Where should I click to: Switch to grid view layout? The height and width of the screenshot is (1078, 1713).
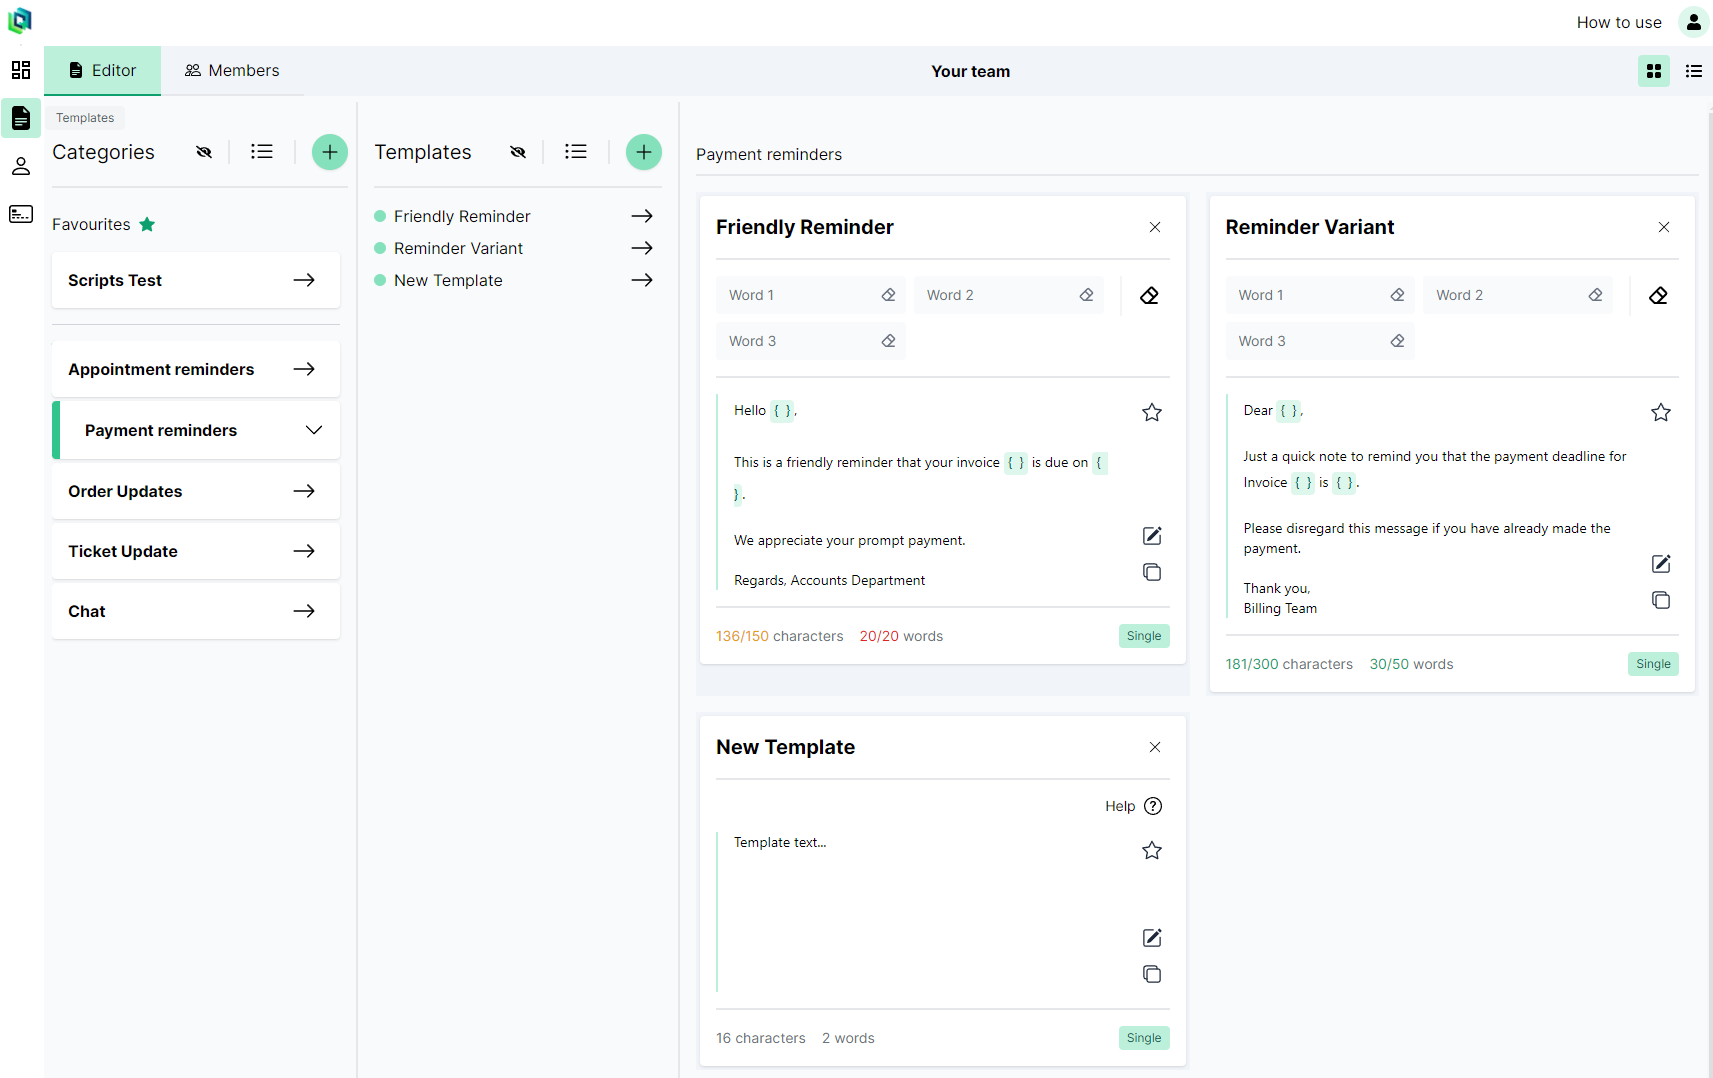pyautogui.click(x=1654, y=71)
